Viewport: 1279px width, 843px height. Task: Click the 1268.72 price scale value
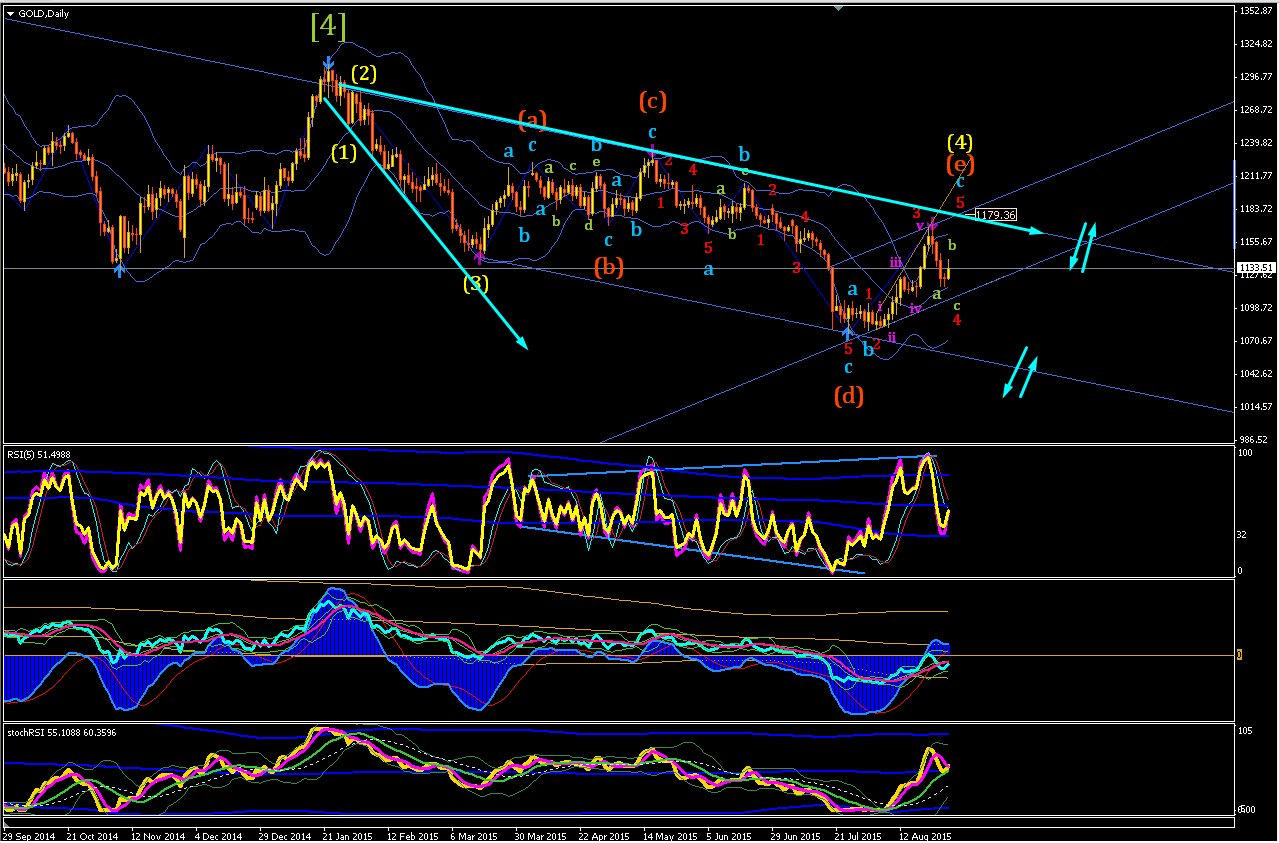[1254, 110]
